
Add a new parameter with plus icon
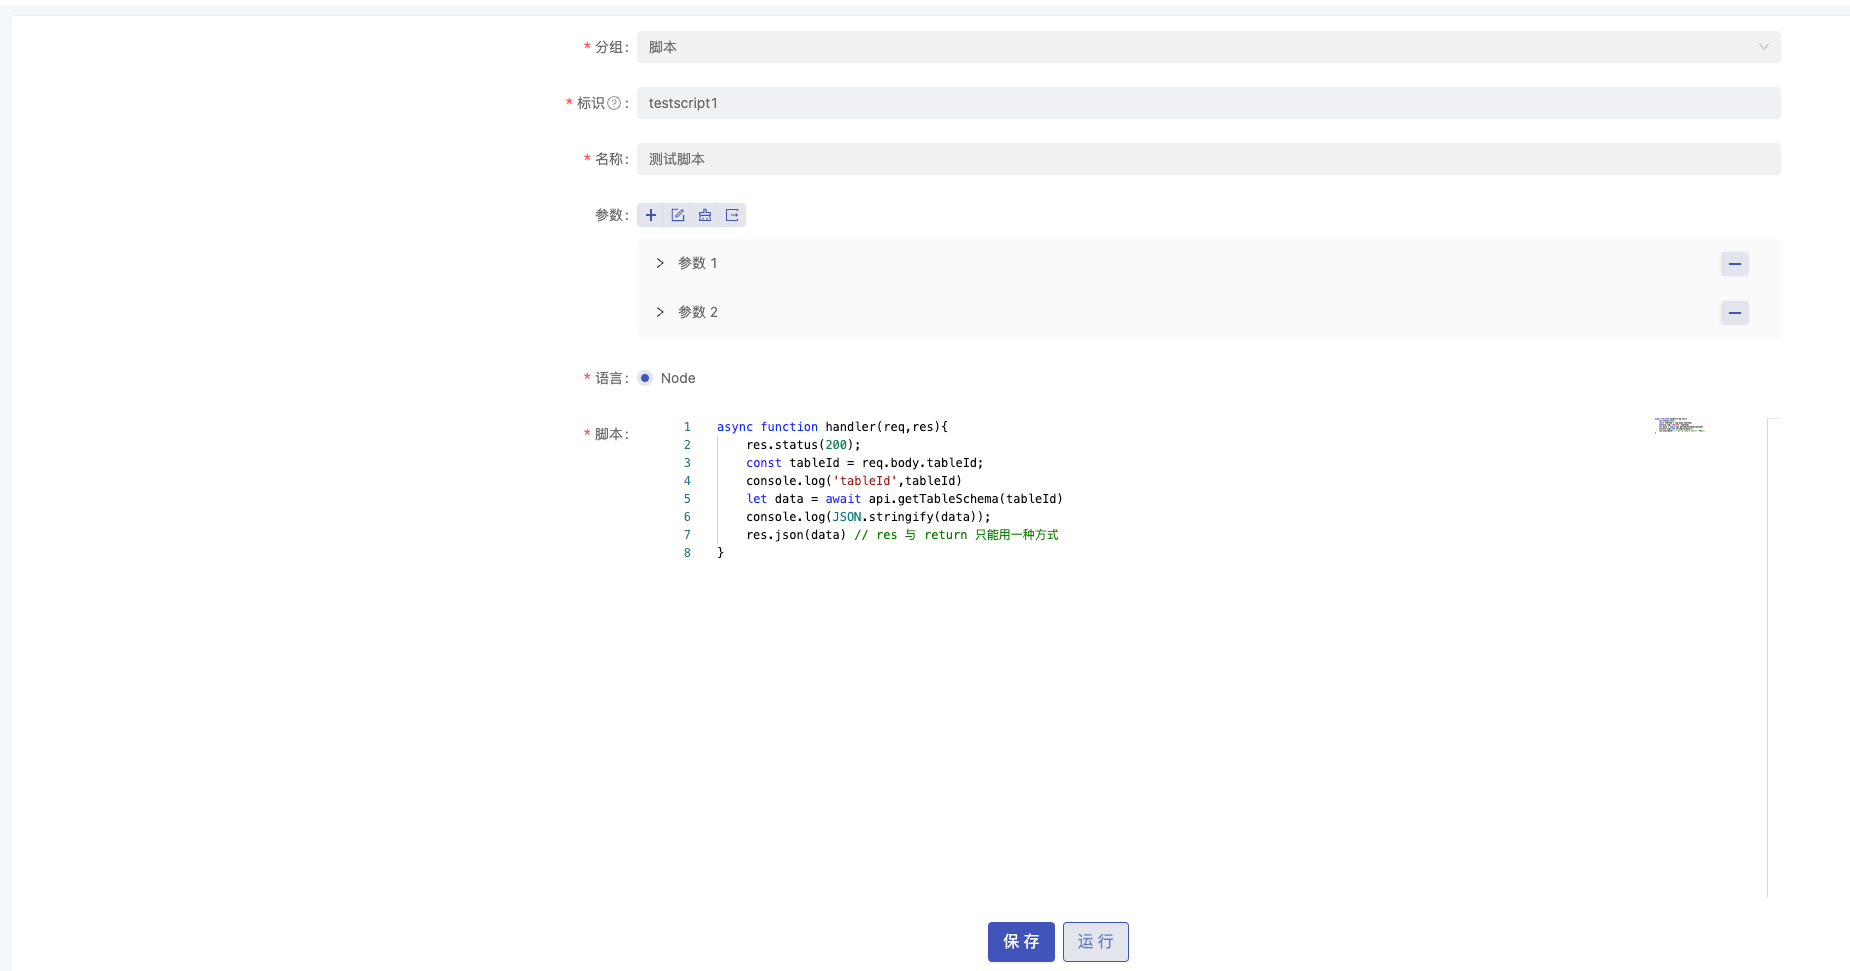[651, 215]
